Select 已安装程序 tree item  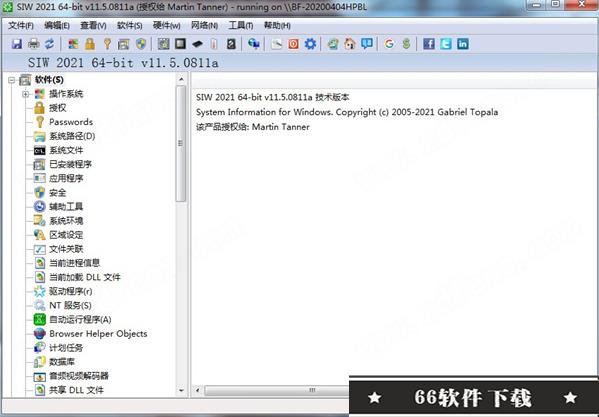(70, 165)
